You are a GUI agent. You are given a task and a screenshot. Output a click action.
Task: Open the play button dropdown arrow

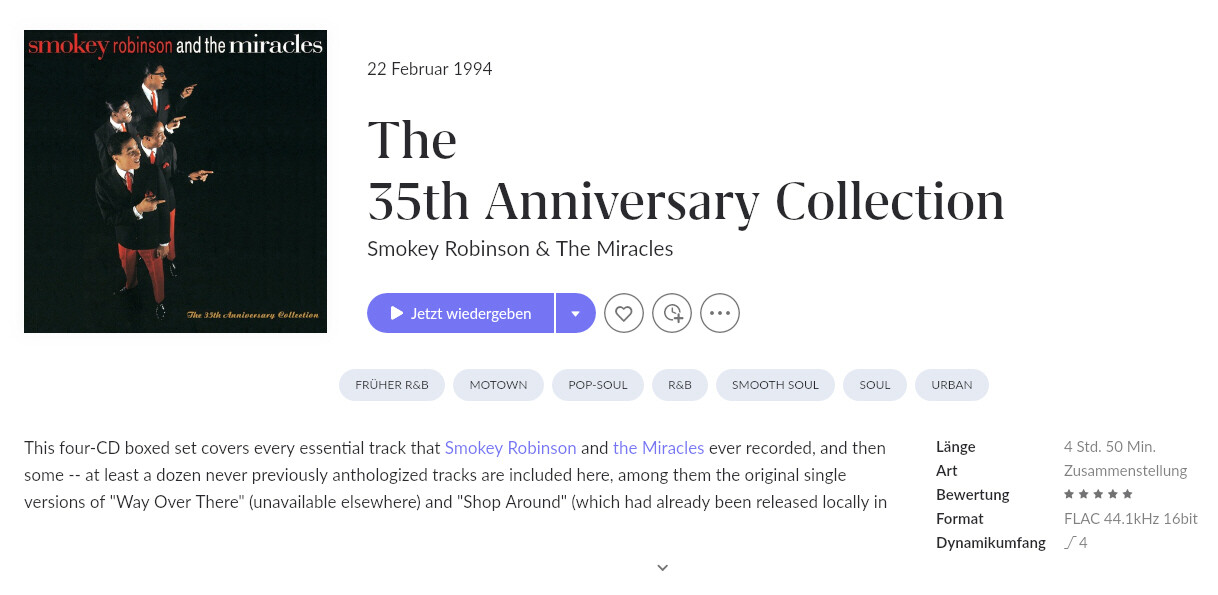(x=575, y=313)
